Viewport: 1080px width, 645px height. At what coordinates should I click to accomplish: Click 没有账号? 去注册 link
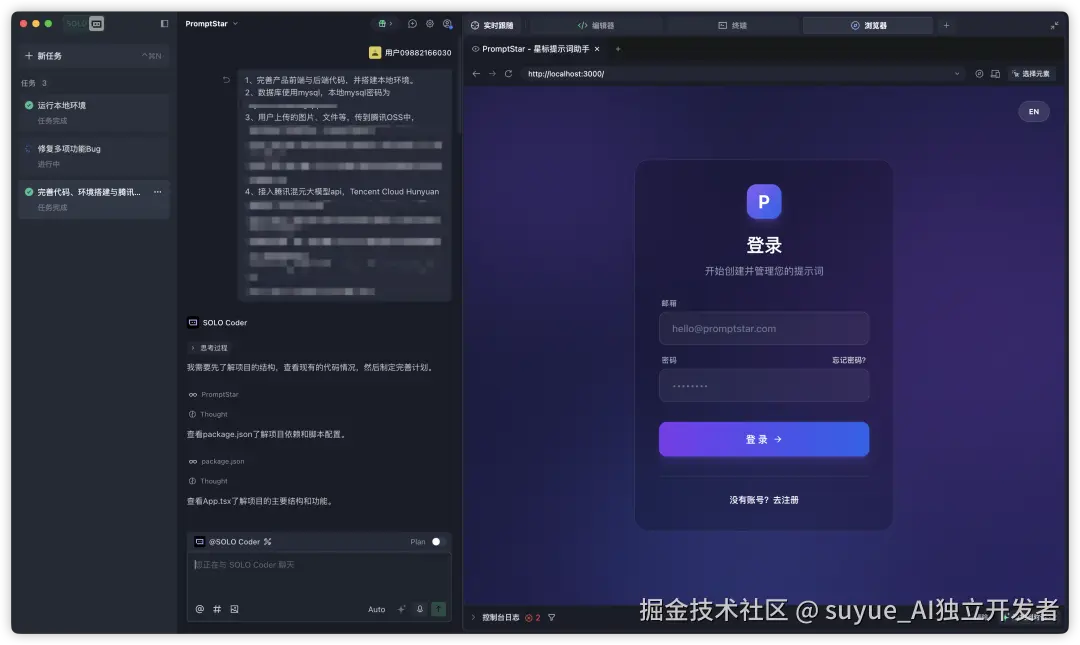pyautogui.click(x=764, y=500)
